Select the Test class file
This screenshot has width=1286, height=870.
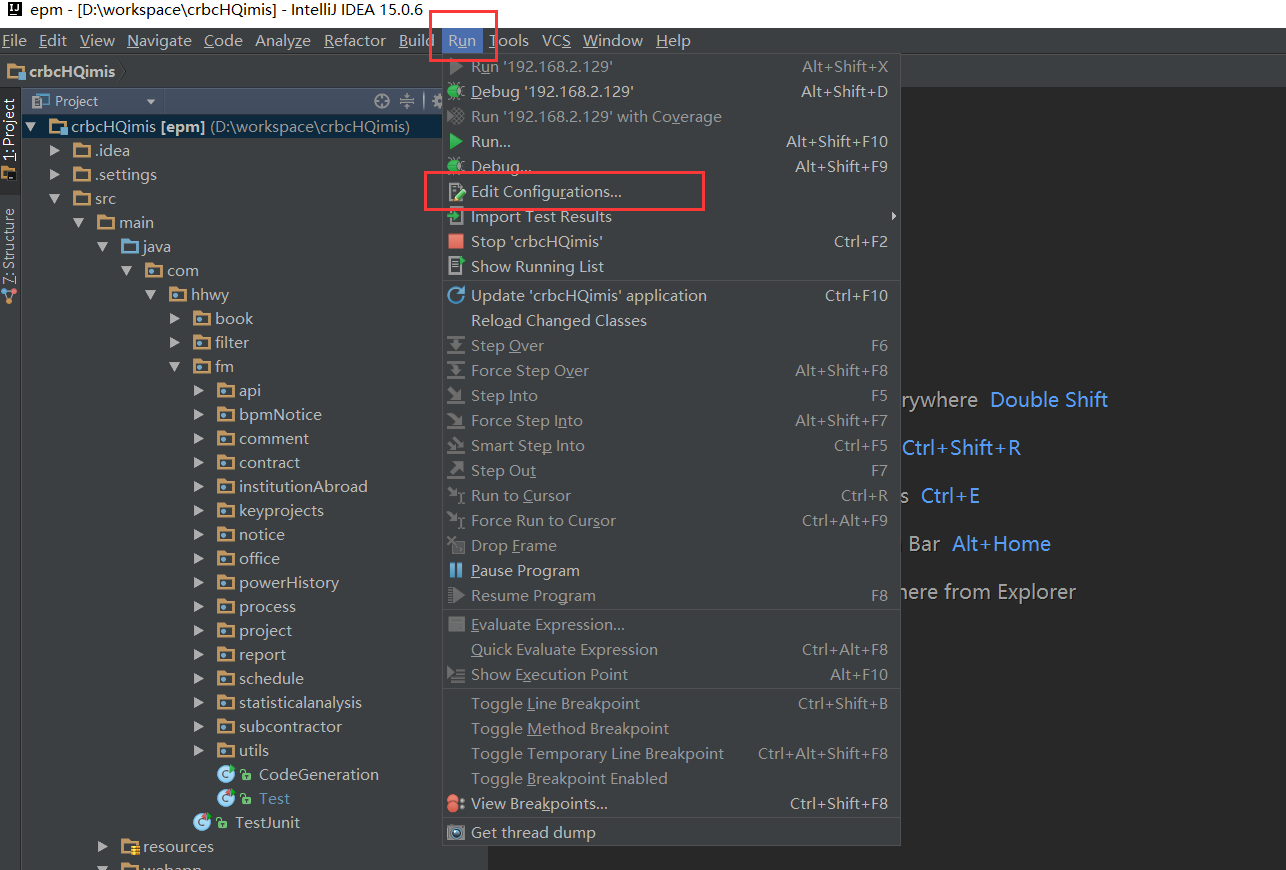tap(274, 799)
